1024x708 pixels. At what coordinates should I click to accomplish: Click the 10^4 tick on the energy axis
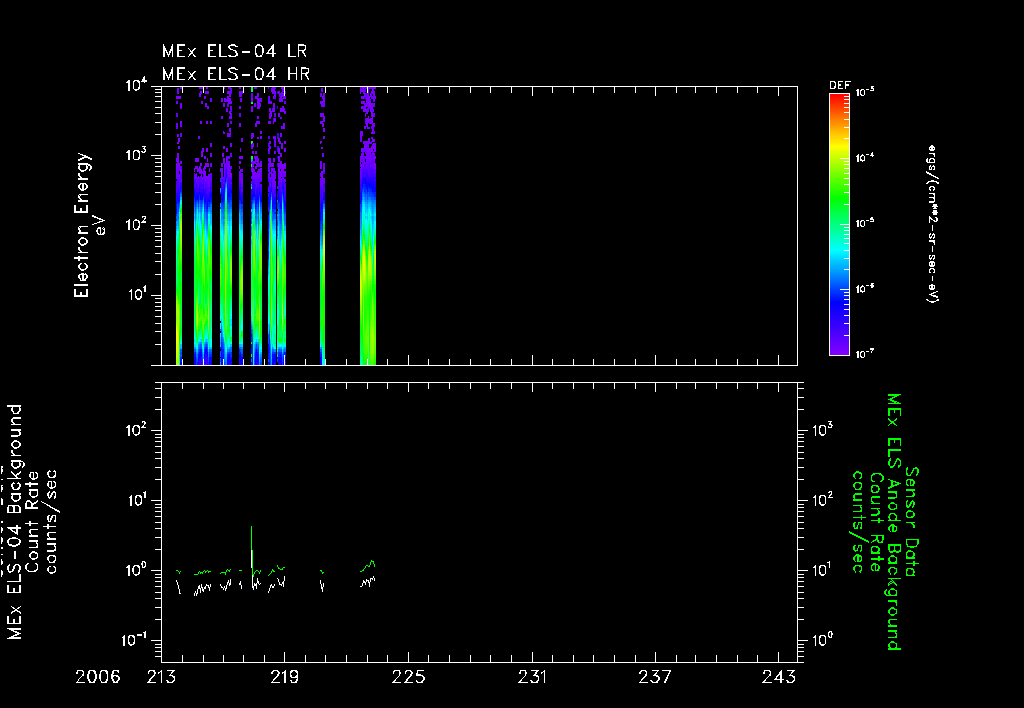[136, 86]
